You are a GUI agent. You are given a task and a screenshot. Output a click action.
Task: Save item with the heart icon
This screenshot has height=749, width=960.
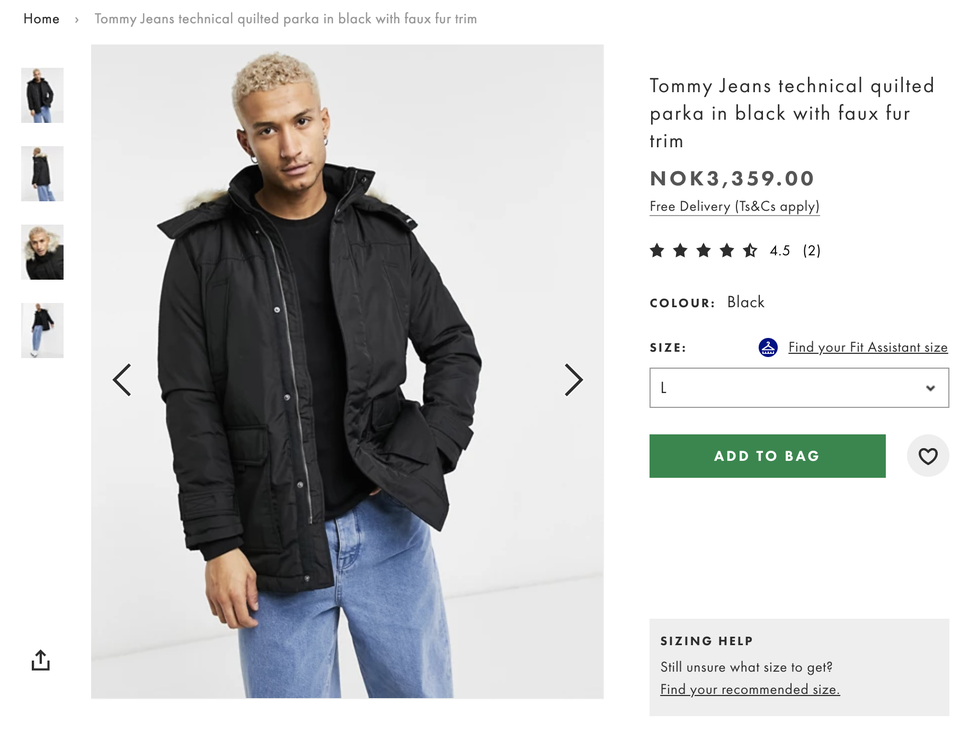point(928,456)
